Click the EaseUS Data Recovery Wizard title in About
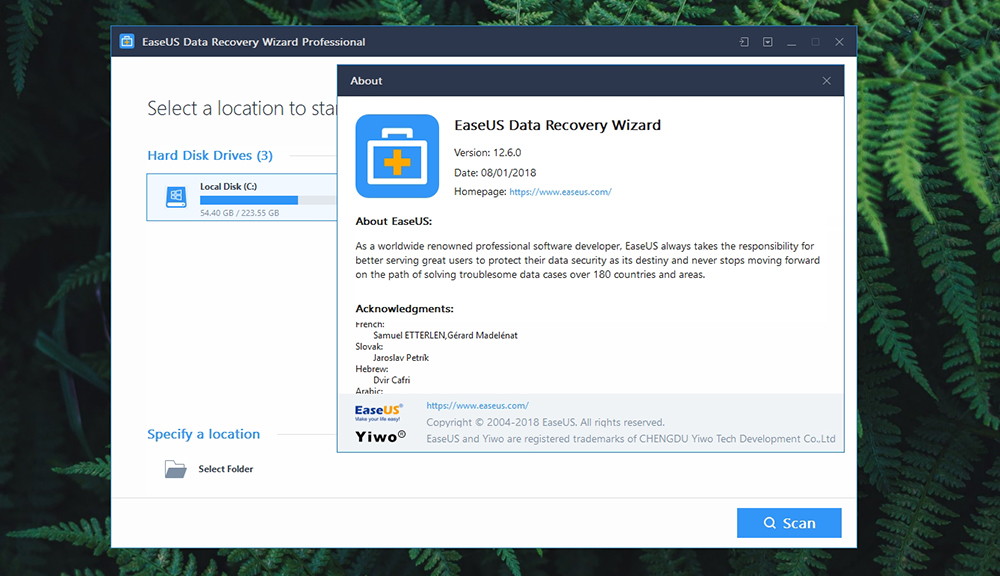The image size is (1000, 576). pos(557,125)
